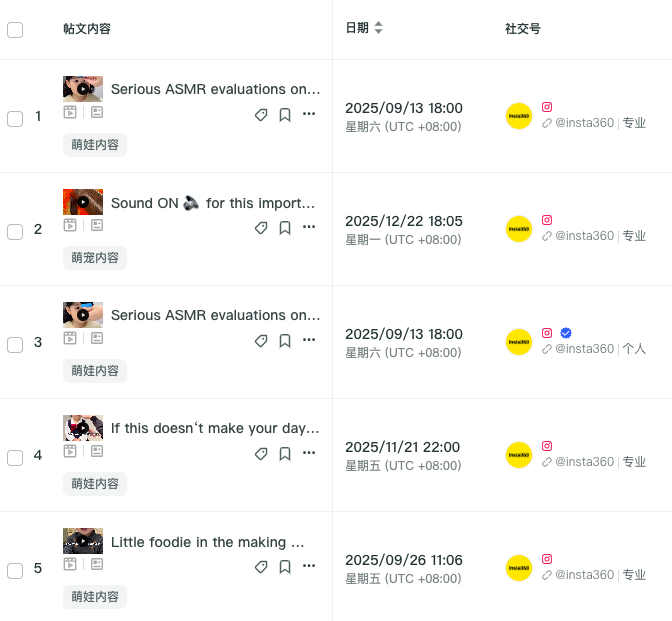Click the blue verified badge in row 3

(x=566, y=332)
